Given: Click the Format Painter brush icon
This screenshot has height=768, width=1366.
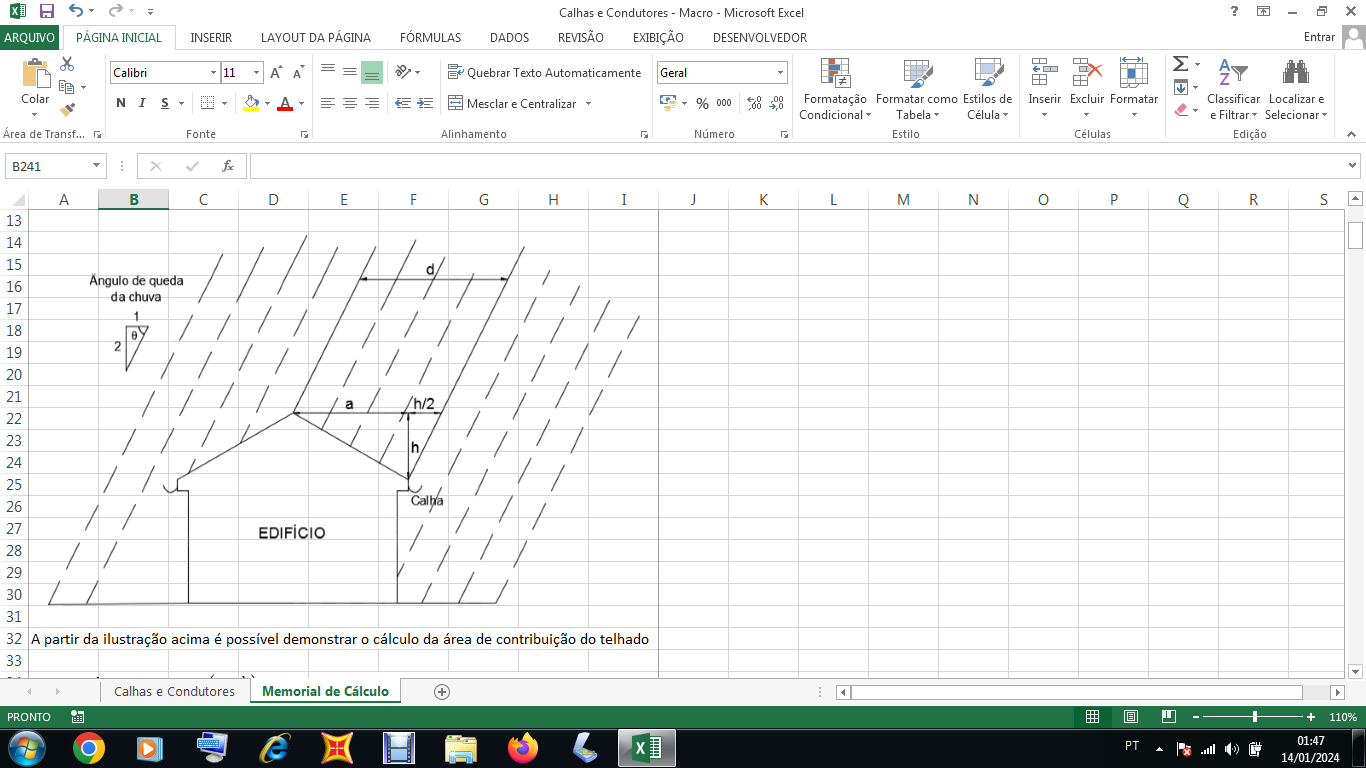Looking at the screenshot, I should coord(67,110).
